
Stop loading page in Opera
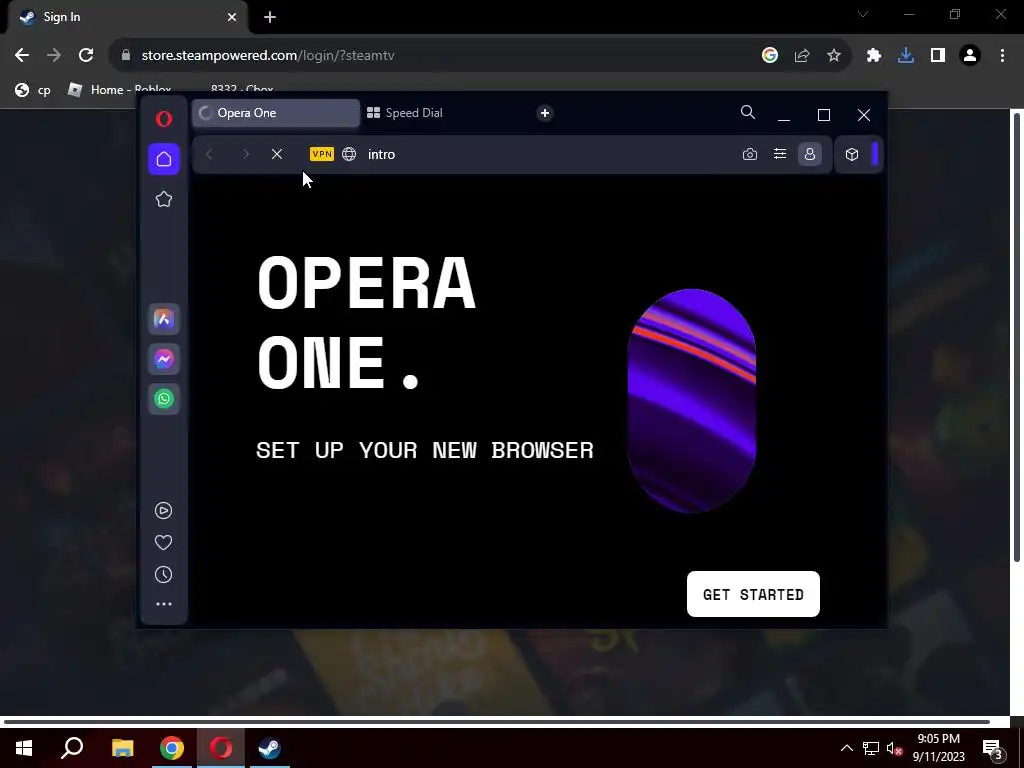(x=277, y=154)
